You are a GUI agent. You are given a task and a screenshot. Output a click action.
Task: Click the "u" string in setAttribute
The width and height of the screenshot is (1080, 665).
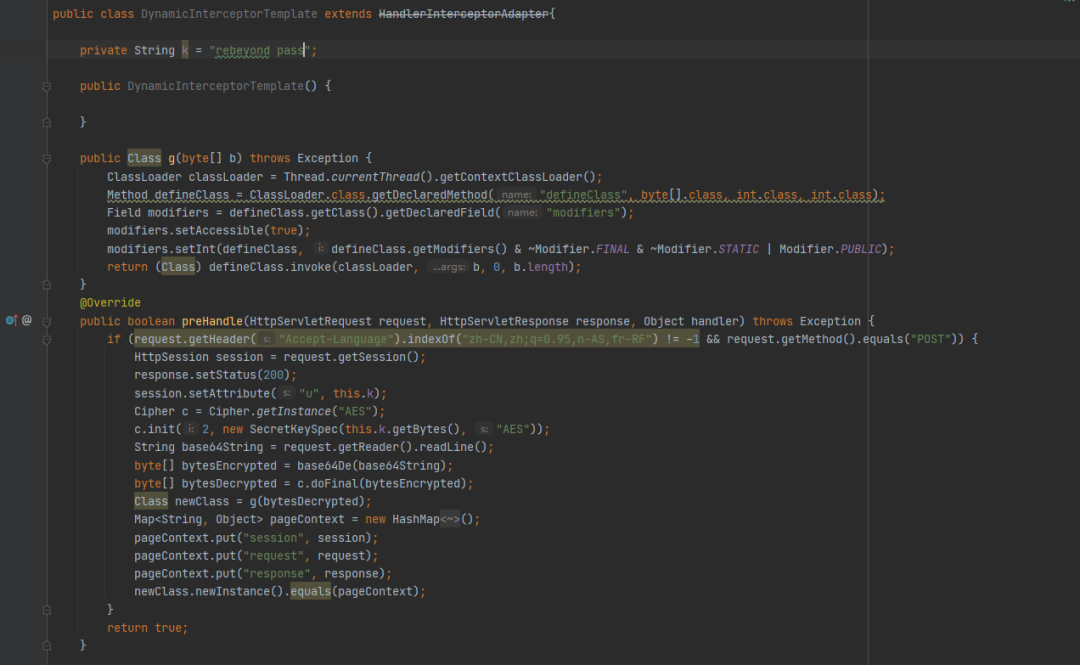pos(310,393)
